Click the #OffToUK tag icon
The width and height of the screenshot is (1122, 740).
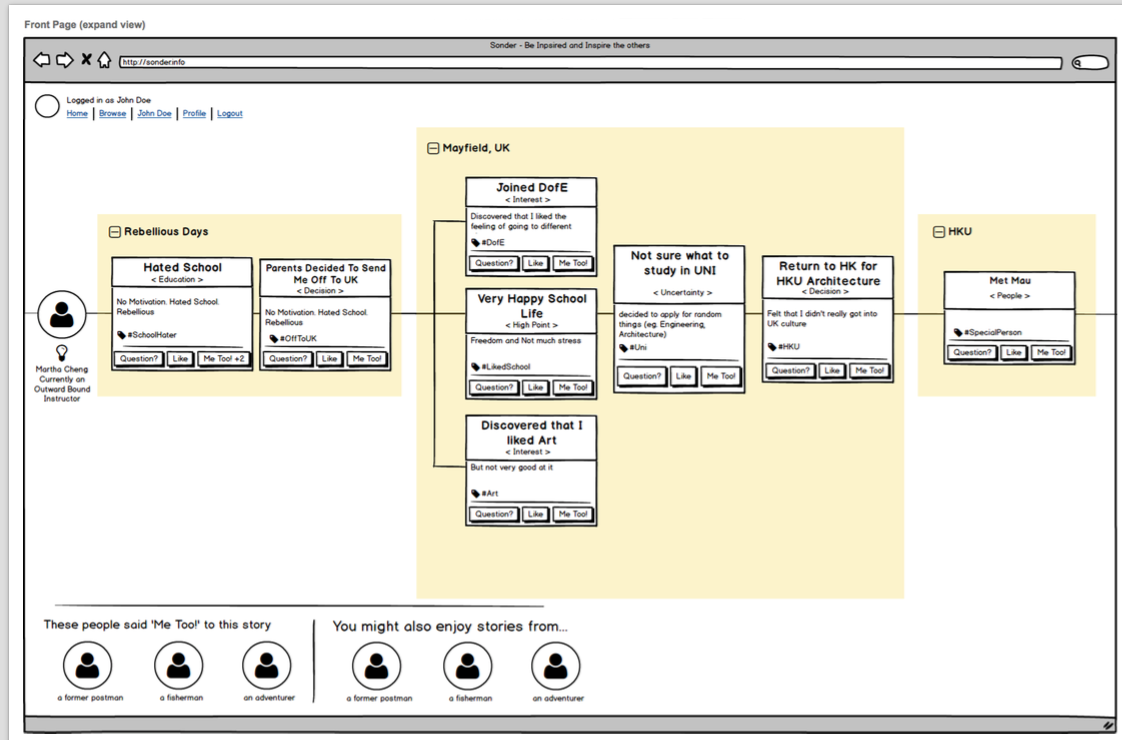point(273,339)
